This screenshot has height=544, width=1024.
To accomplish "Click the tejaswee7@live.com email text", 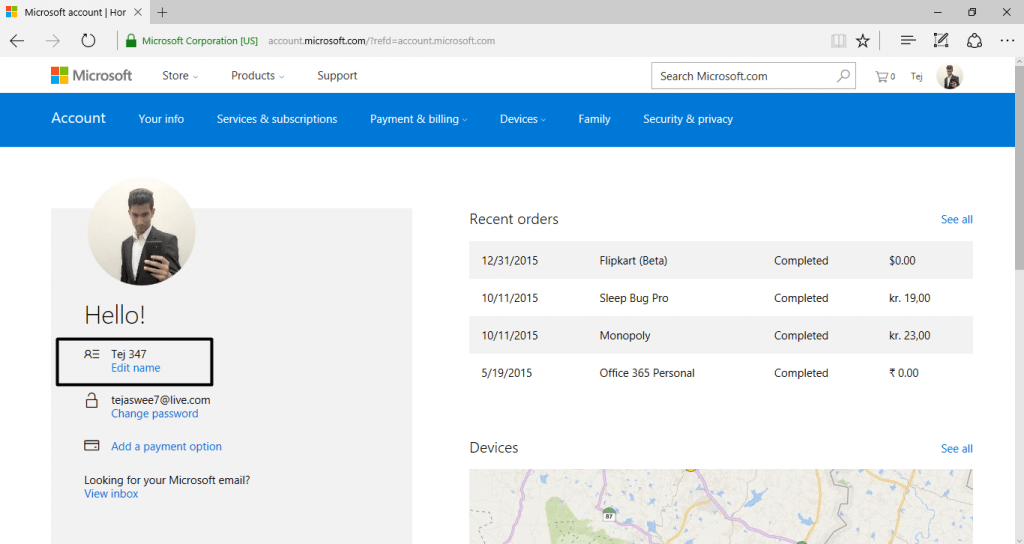I will [x=161, y=400].
